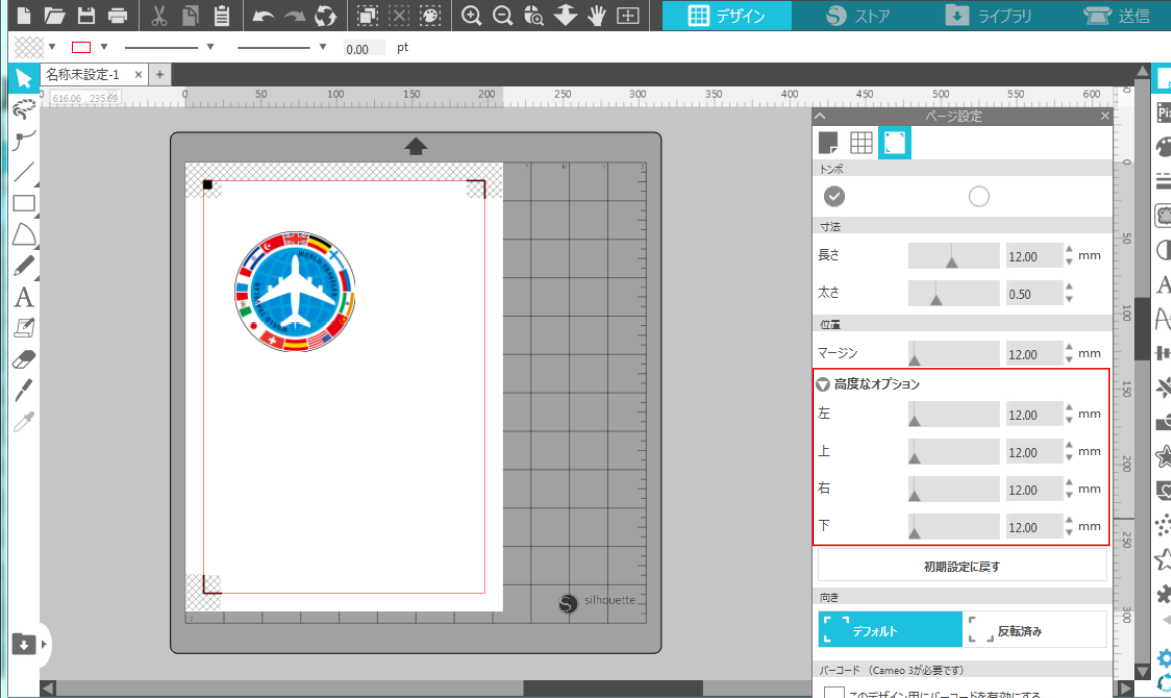Close the 名称未設定-1 document tab
This screenshot has width=1171, height=698.
coord(138,75)
